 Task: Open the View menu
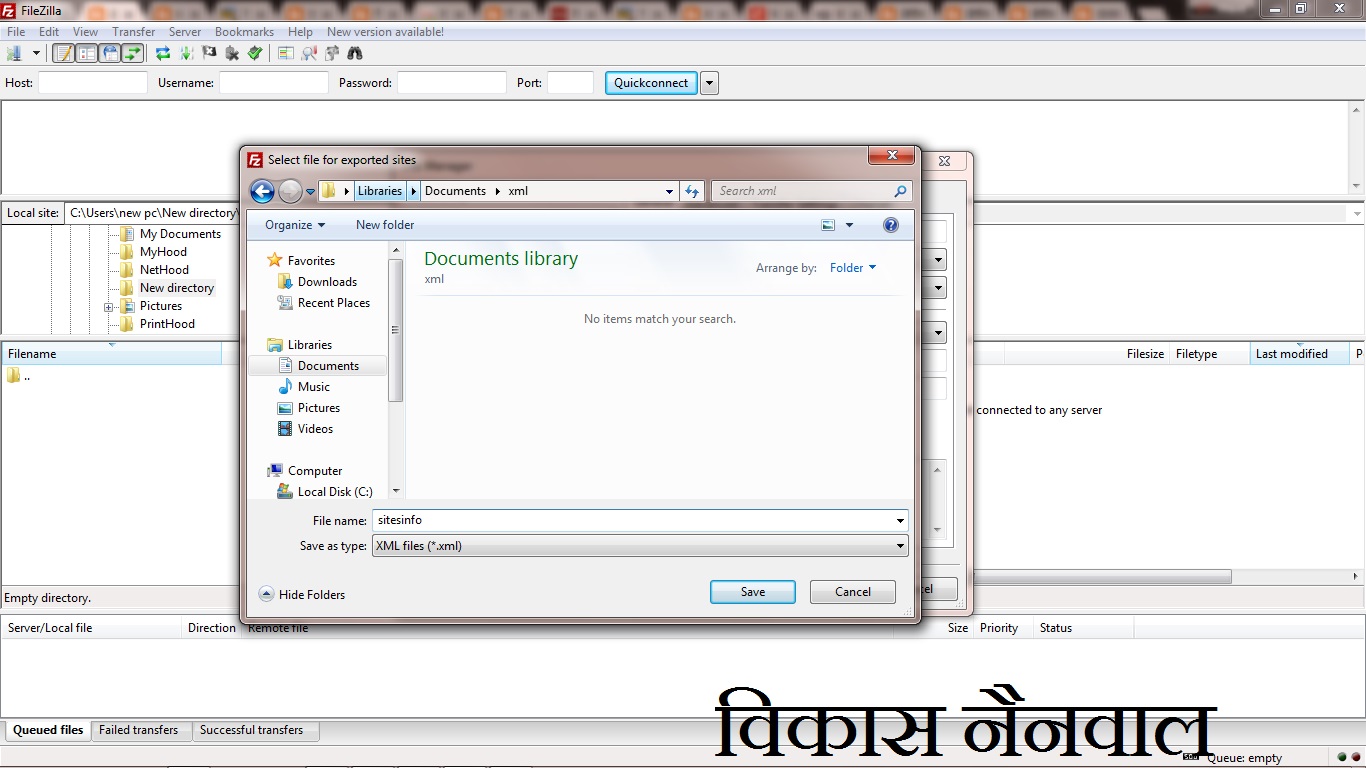pos(86,32)
